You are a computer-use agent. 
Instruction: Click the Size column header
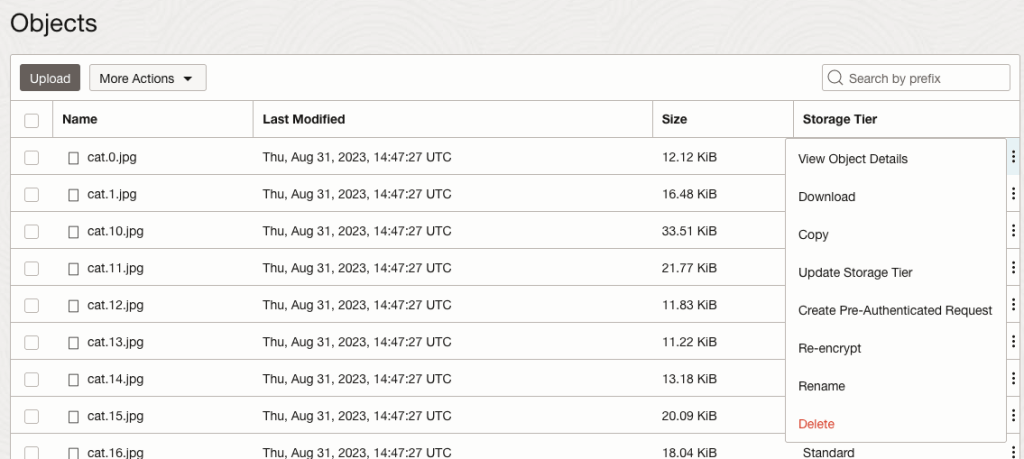[x=674, y=119]
